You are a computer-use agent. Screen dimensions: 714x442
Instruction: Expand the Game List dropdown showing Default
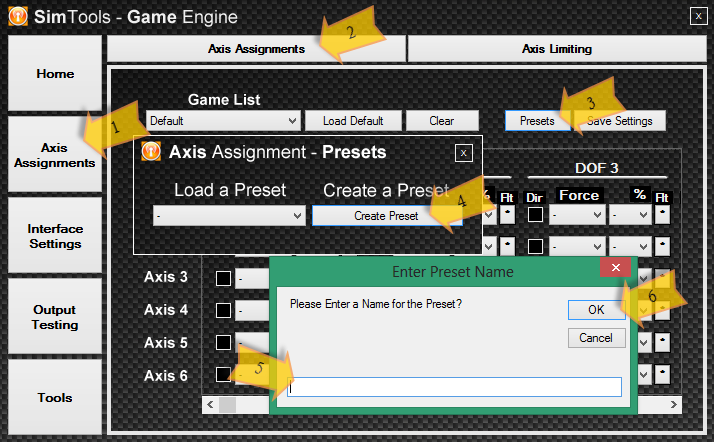click(x=223, y=121)
